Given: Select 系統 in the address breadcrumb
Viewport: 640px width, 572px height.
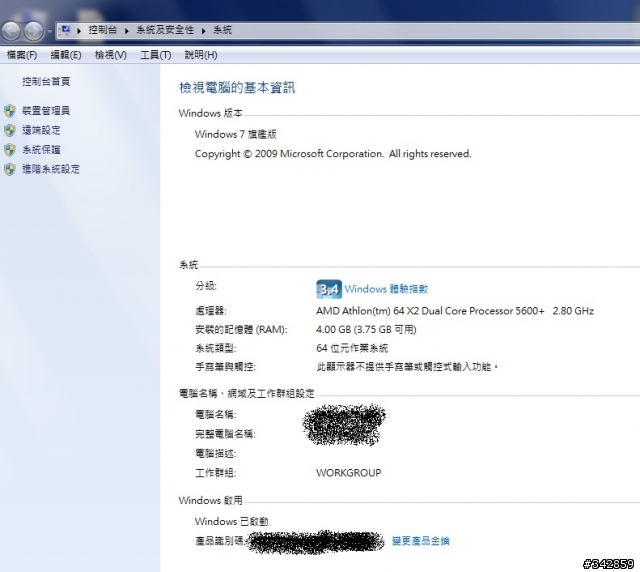Looking at the screenshot, I should coord(222,30).
